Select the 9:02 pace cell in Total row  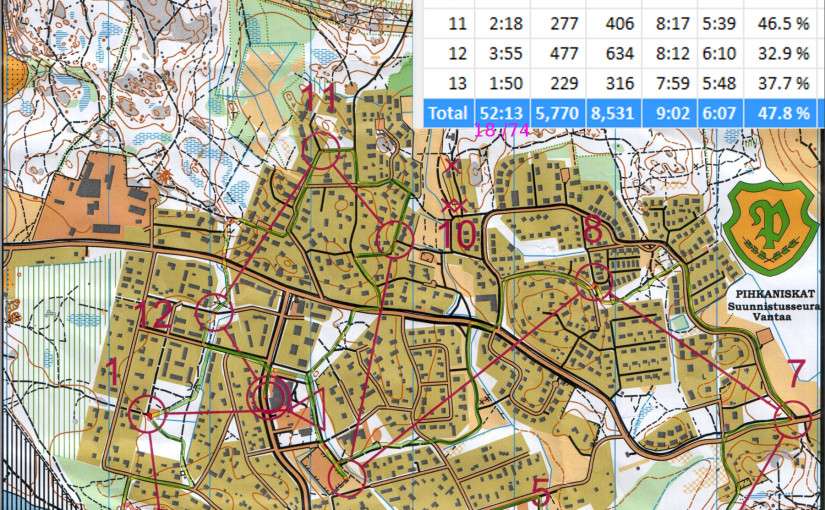click(669, 113)
